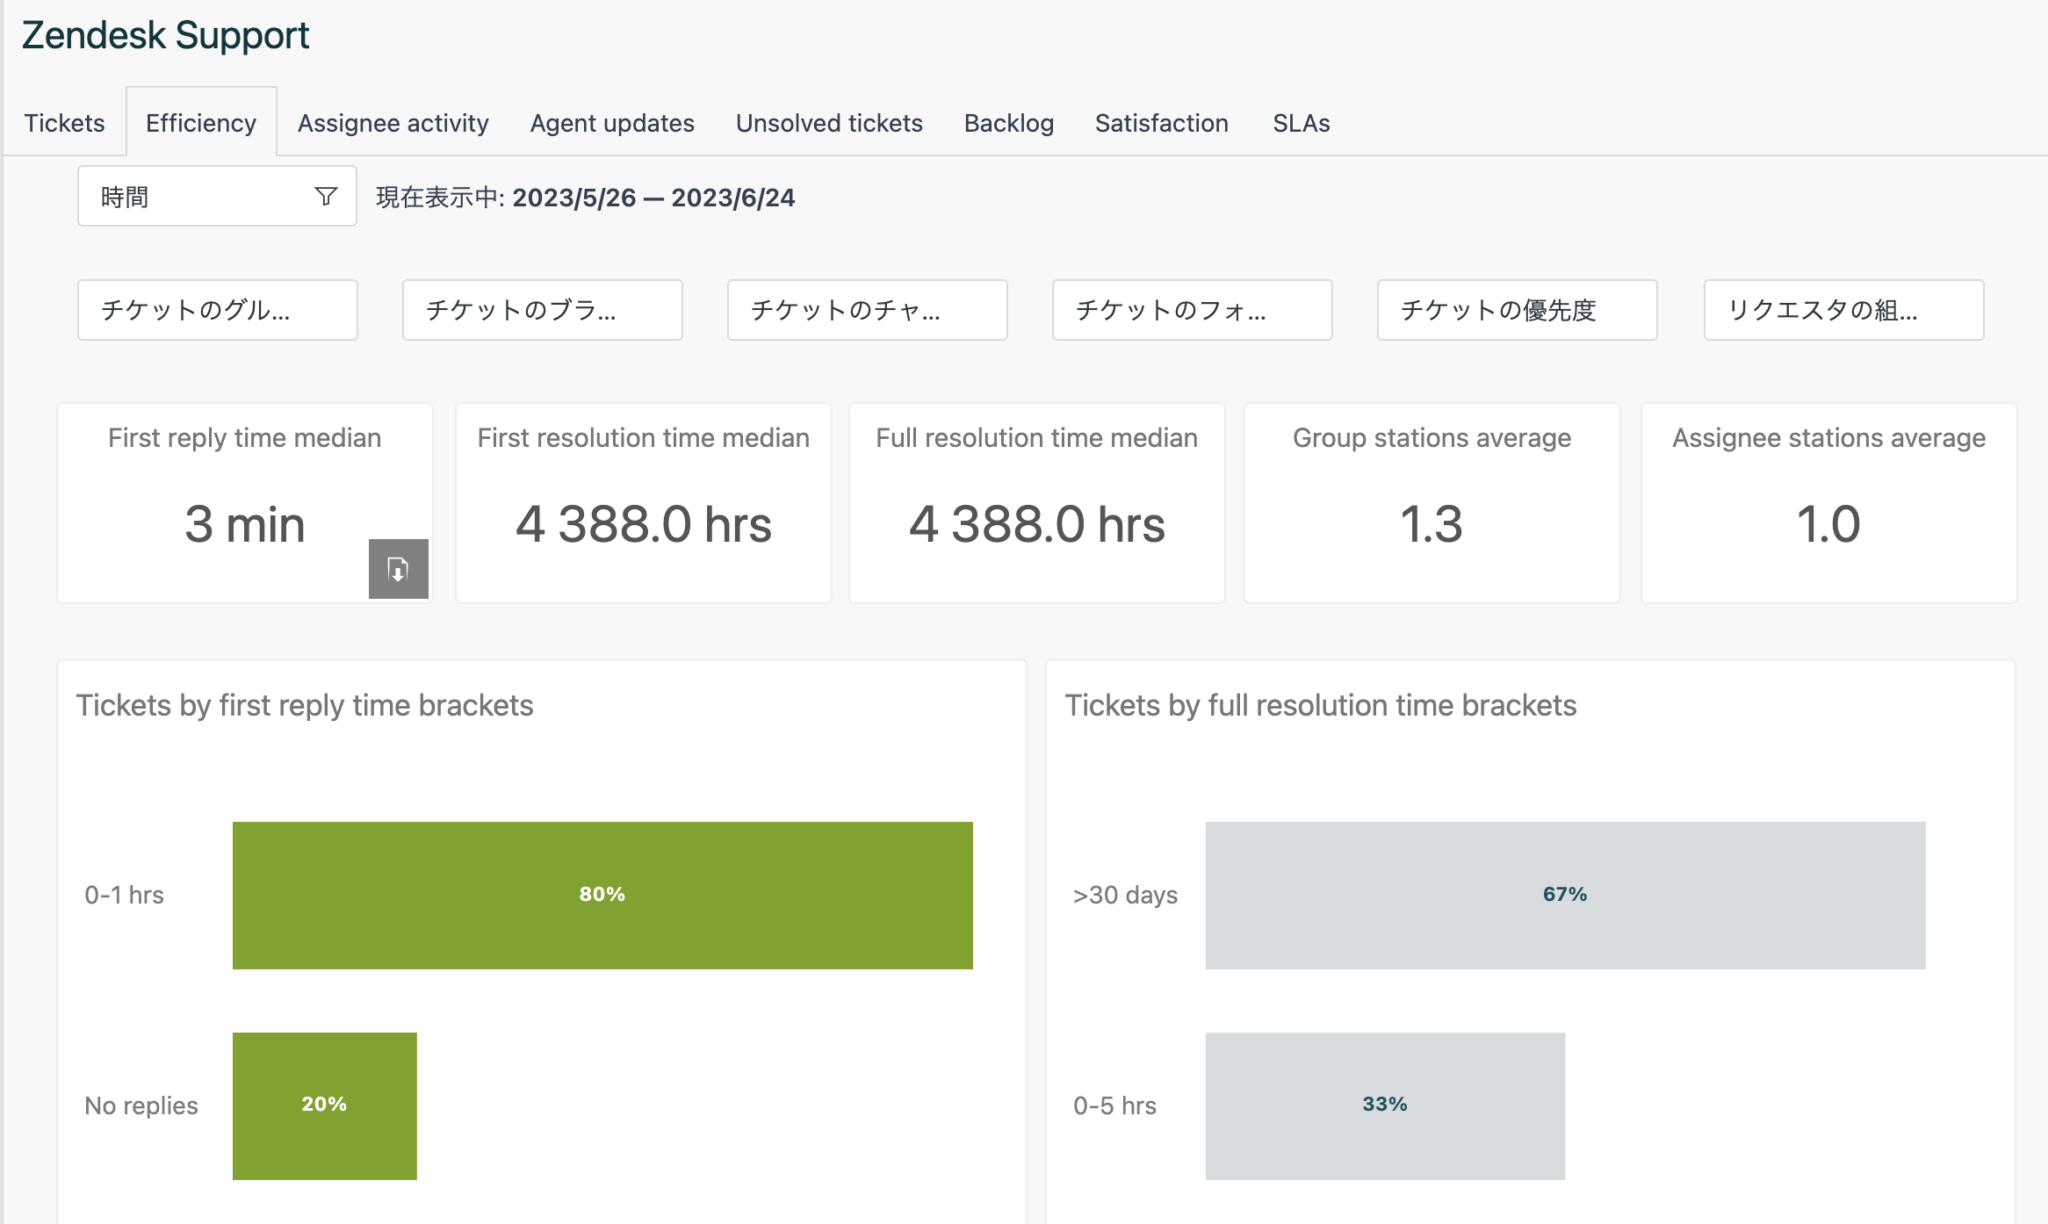Switch to the Unsolved tickets tab

(x=828, y=122)
